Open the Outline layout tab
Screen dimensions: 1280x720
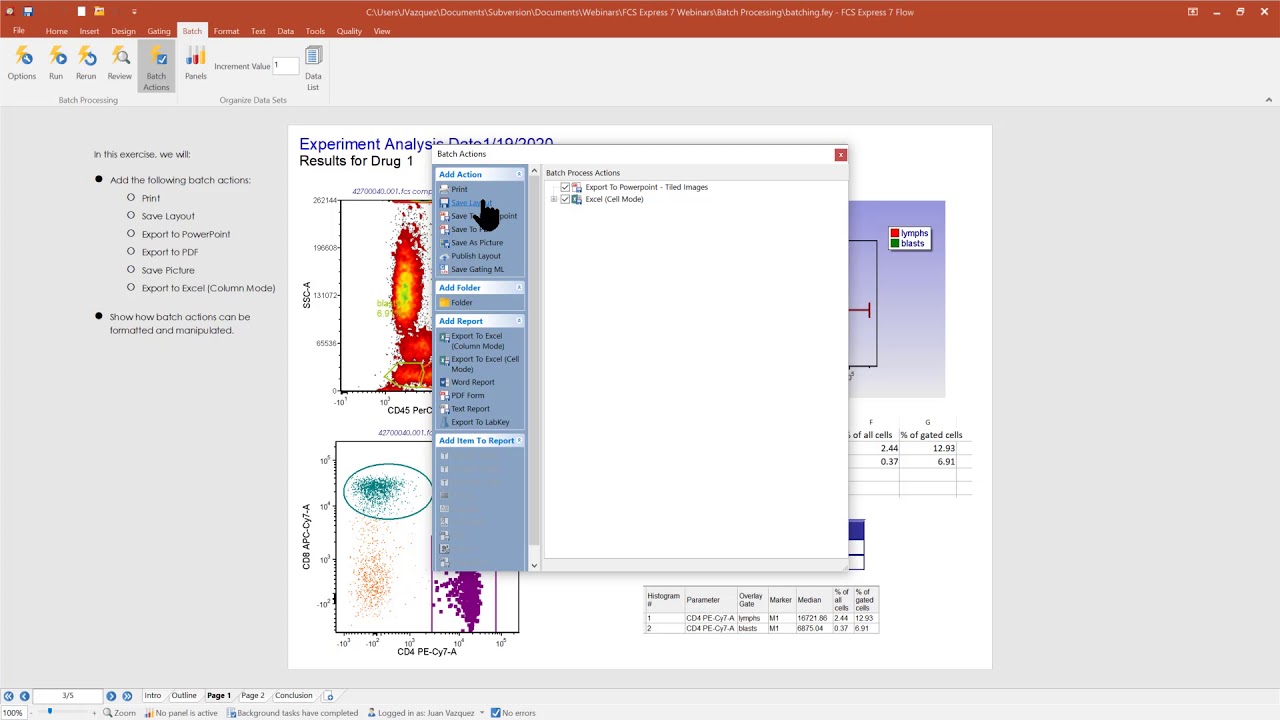coord(184,696)
